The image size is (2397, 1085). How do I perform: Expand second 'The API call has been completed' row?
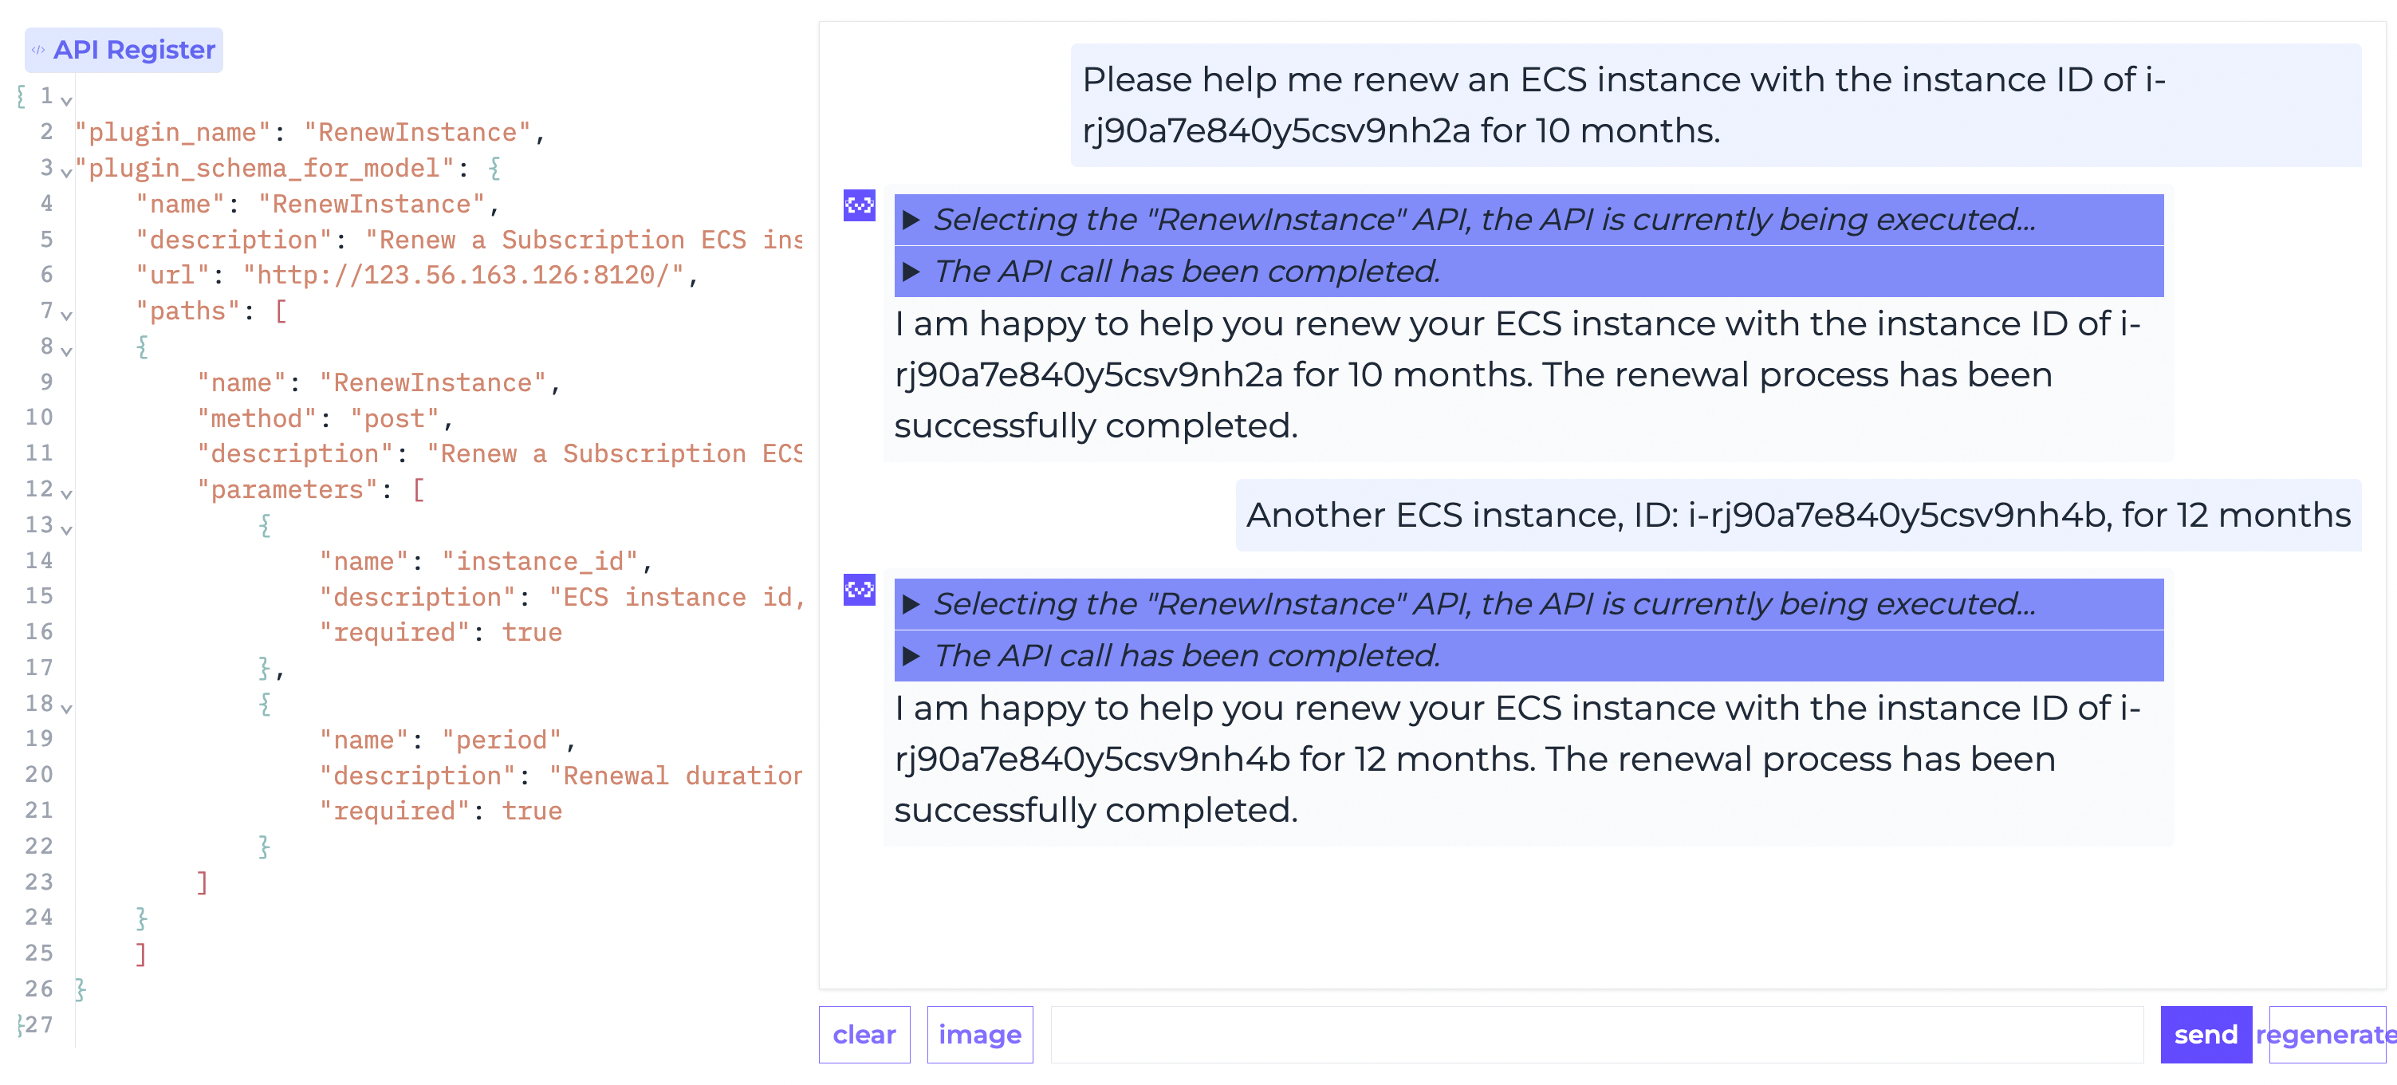point(1529,656)
